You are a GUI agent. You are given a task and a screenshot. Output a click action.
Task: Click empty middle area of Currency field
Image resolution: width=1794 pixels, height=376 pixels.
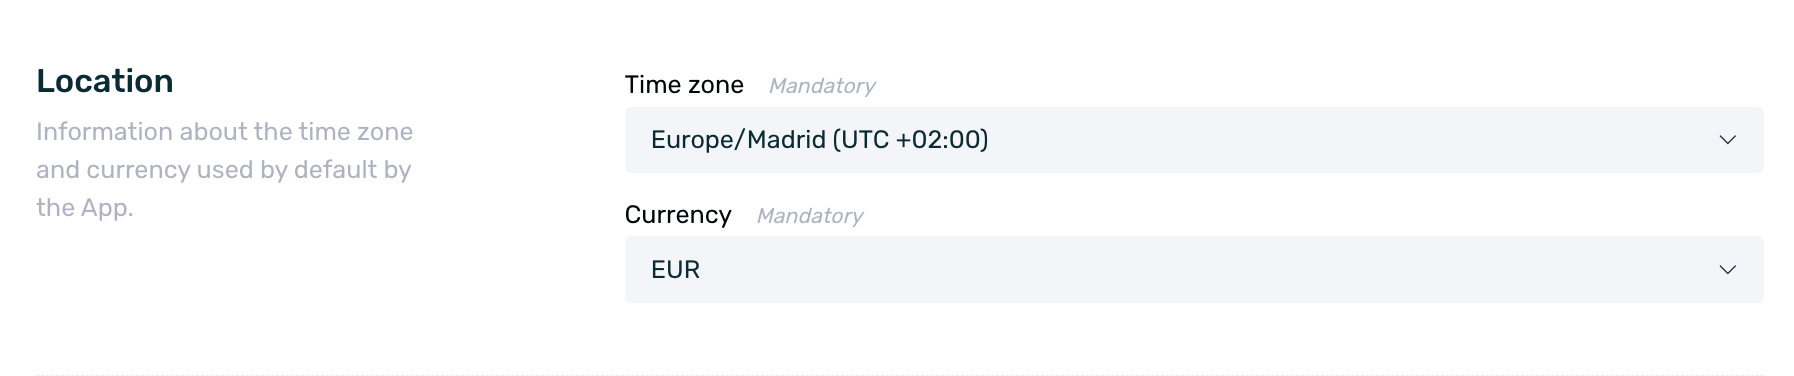coord(1200,270)
